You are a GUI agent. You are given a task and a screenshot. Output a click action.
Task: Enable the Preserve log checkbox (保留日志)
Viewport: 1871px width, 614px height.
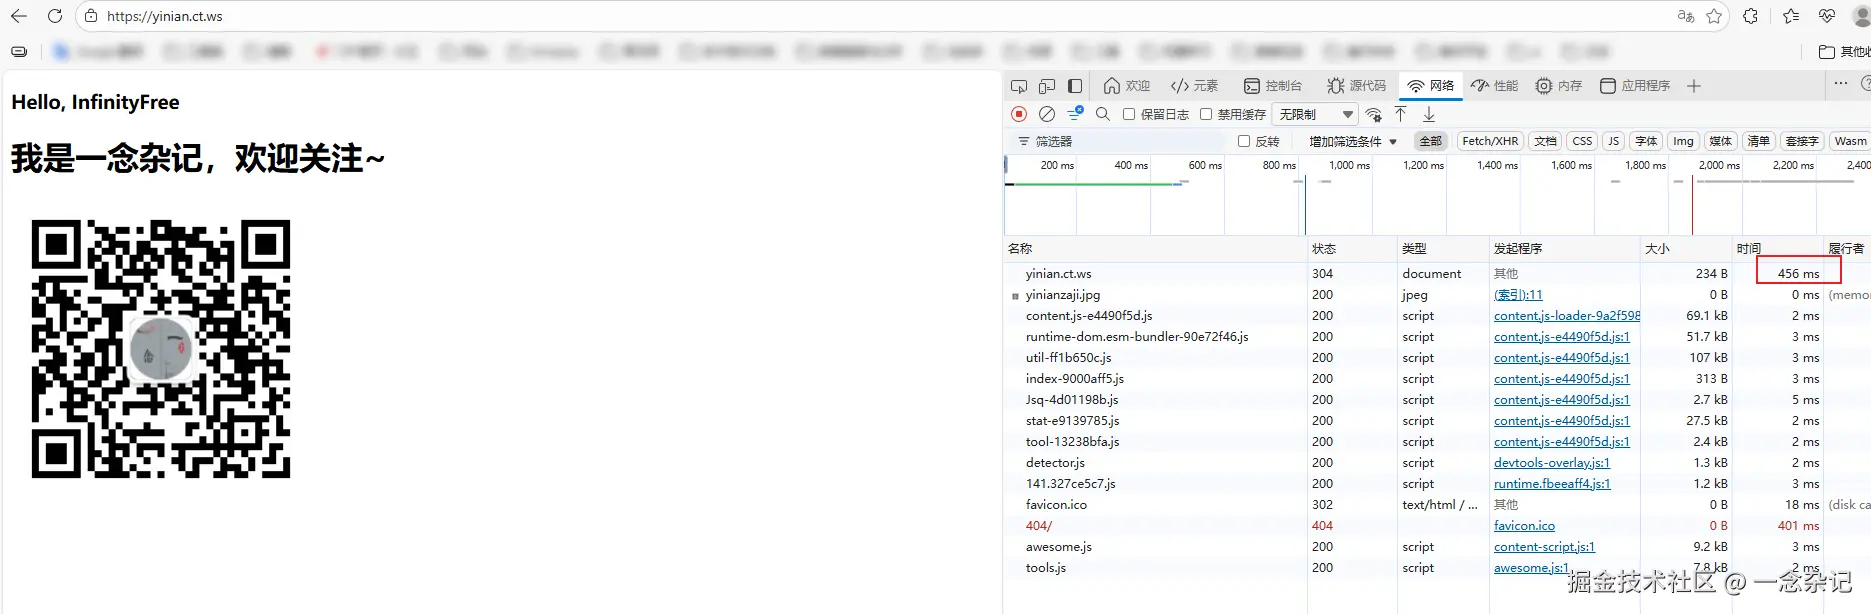[1129, 114]
